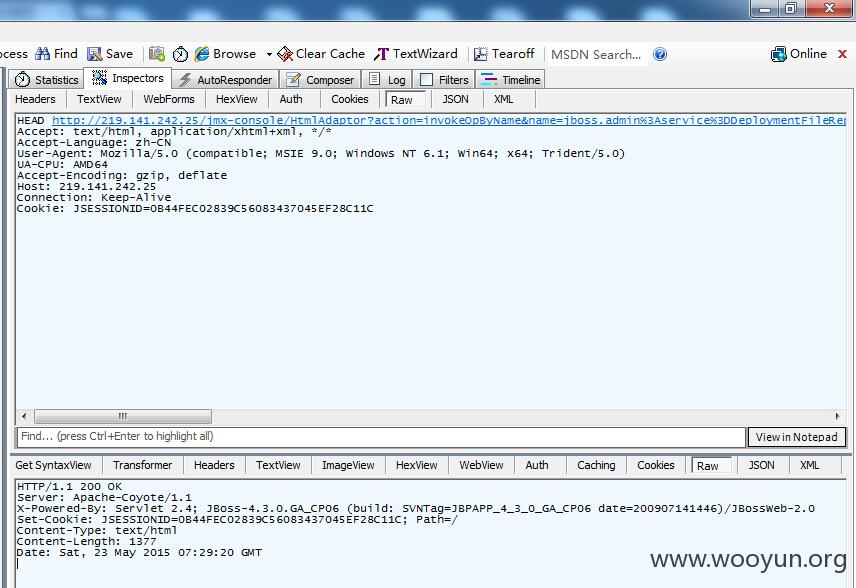Select request Auth inspector tab
Image resolution: width=856 pixels, height=588 pixels.
click(291, 99)
